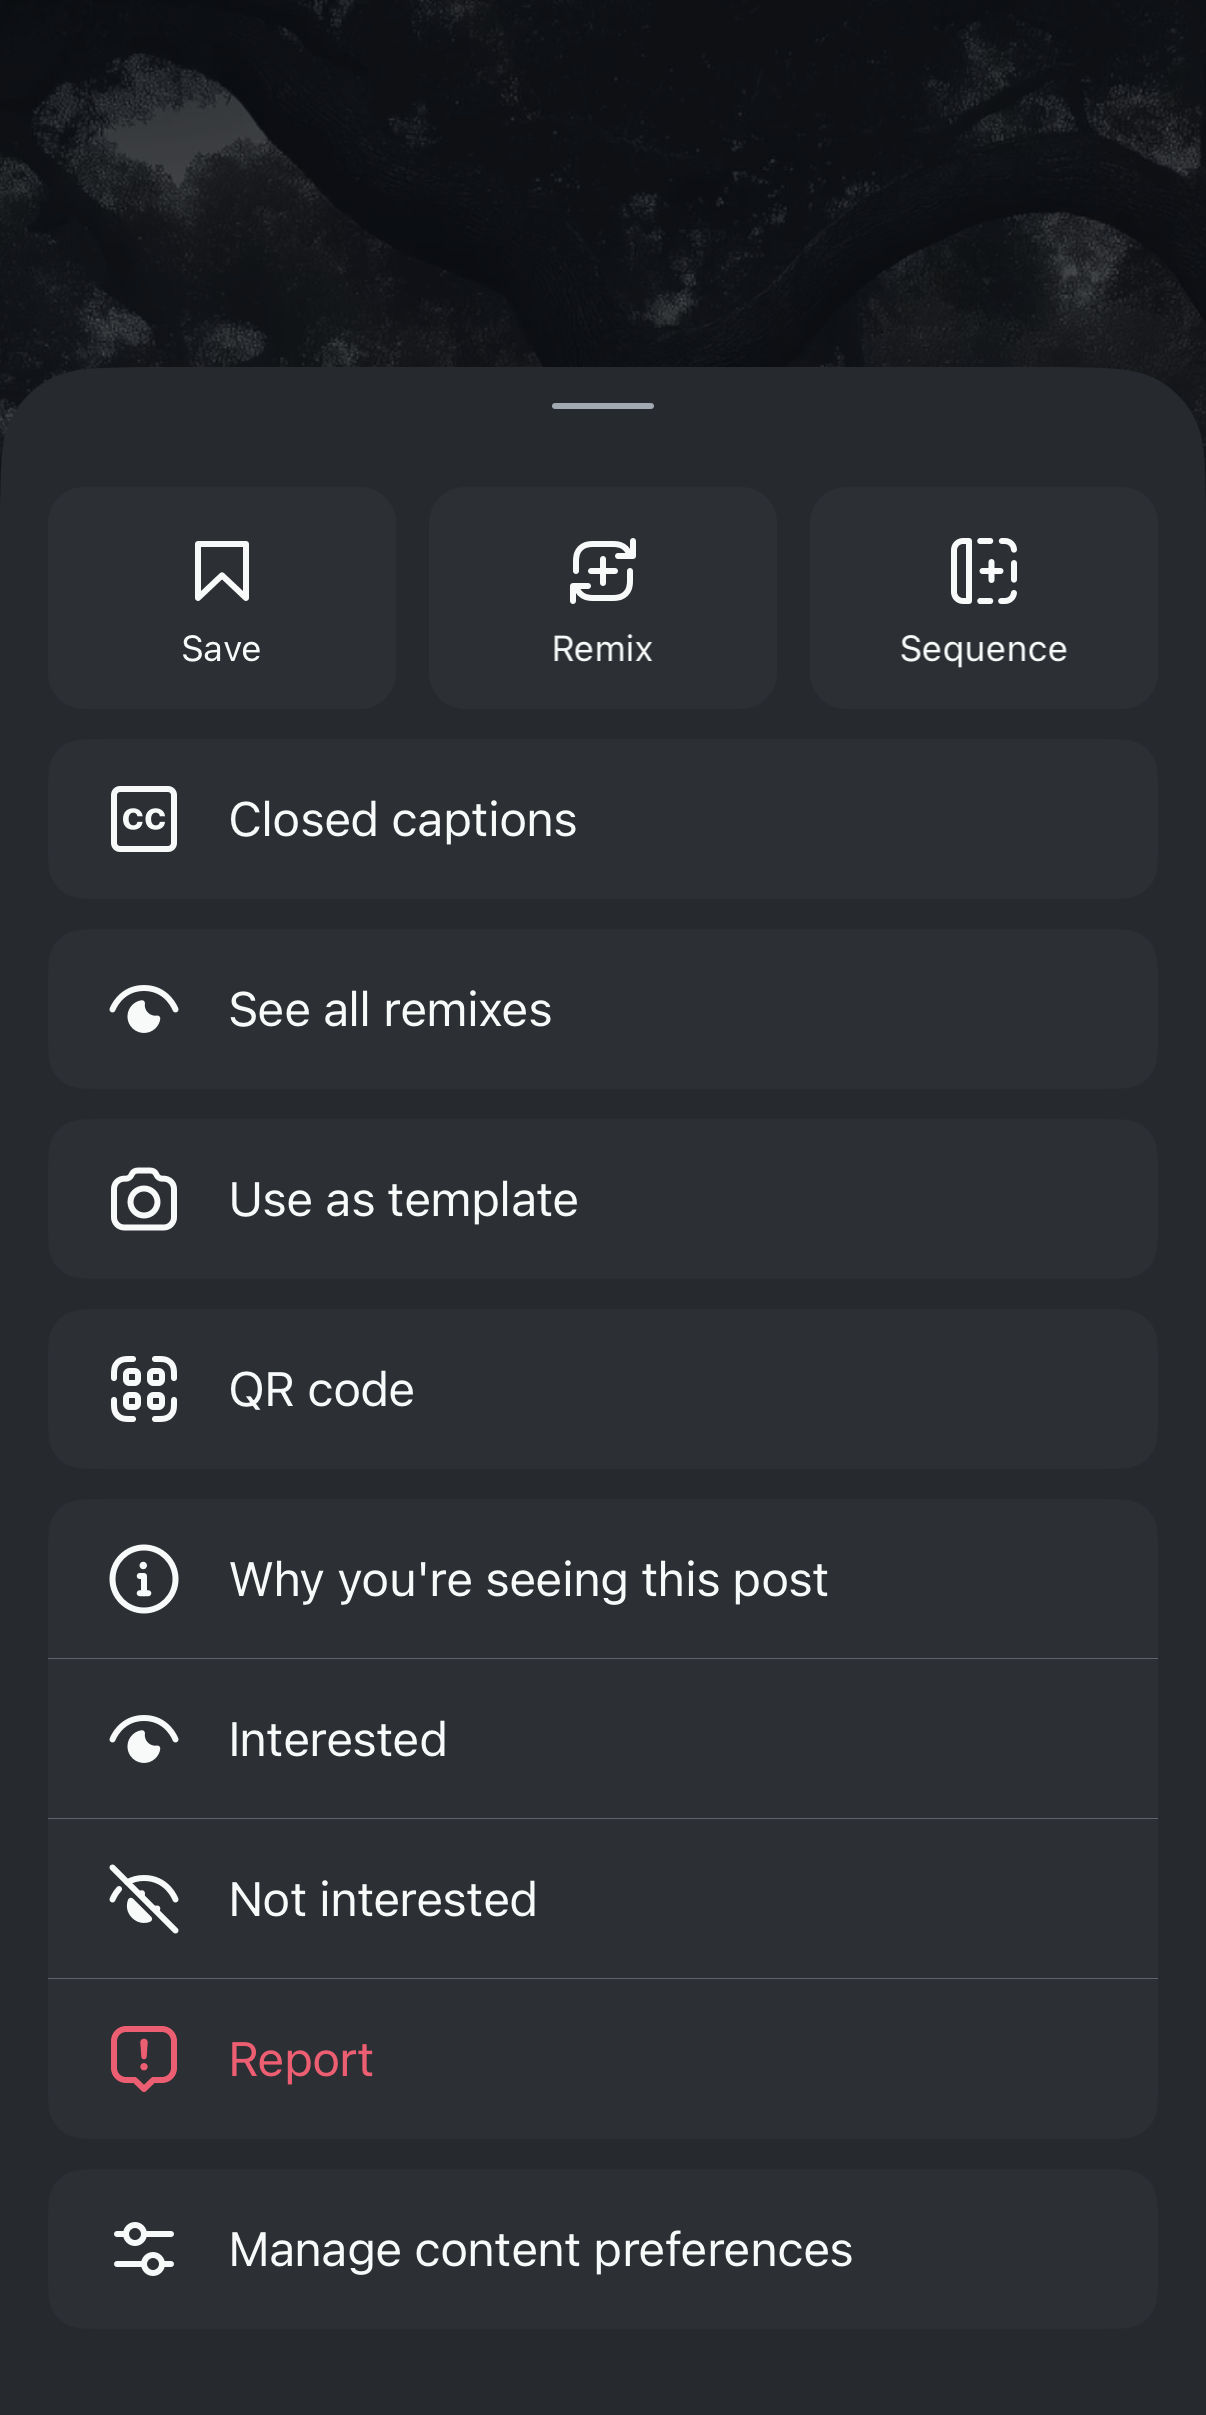The width and height of the screenshot is (1206, 2415).
Task: Tap the sliders preferences icon
Action: 144,2249
